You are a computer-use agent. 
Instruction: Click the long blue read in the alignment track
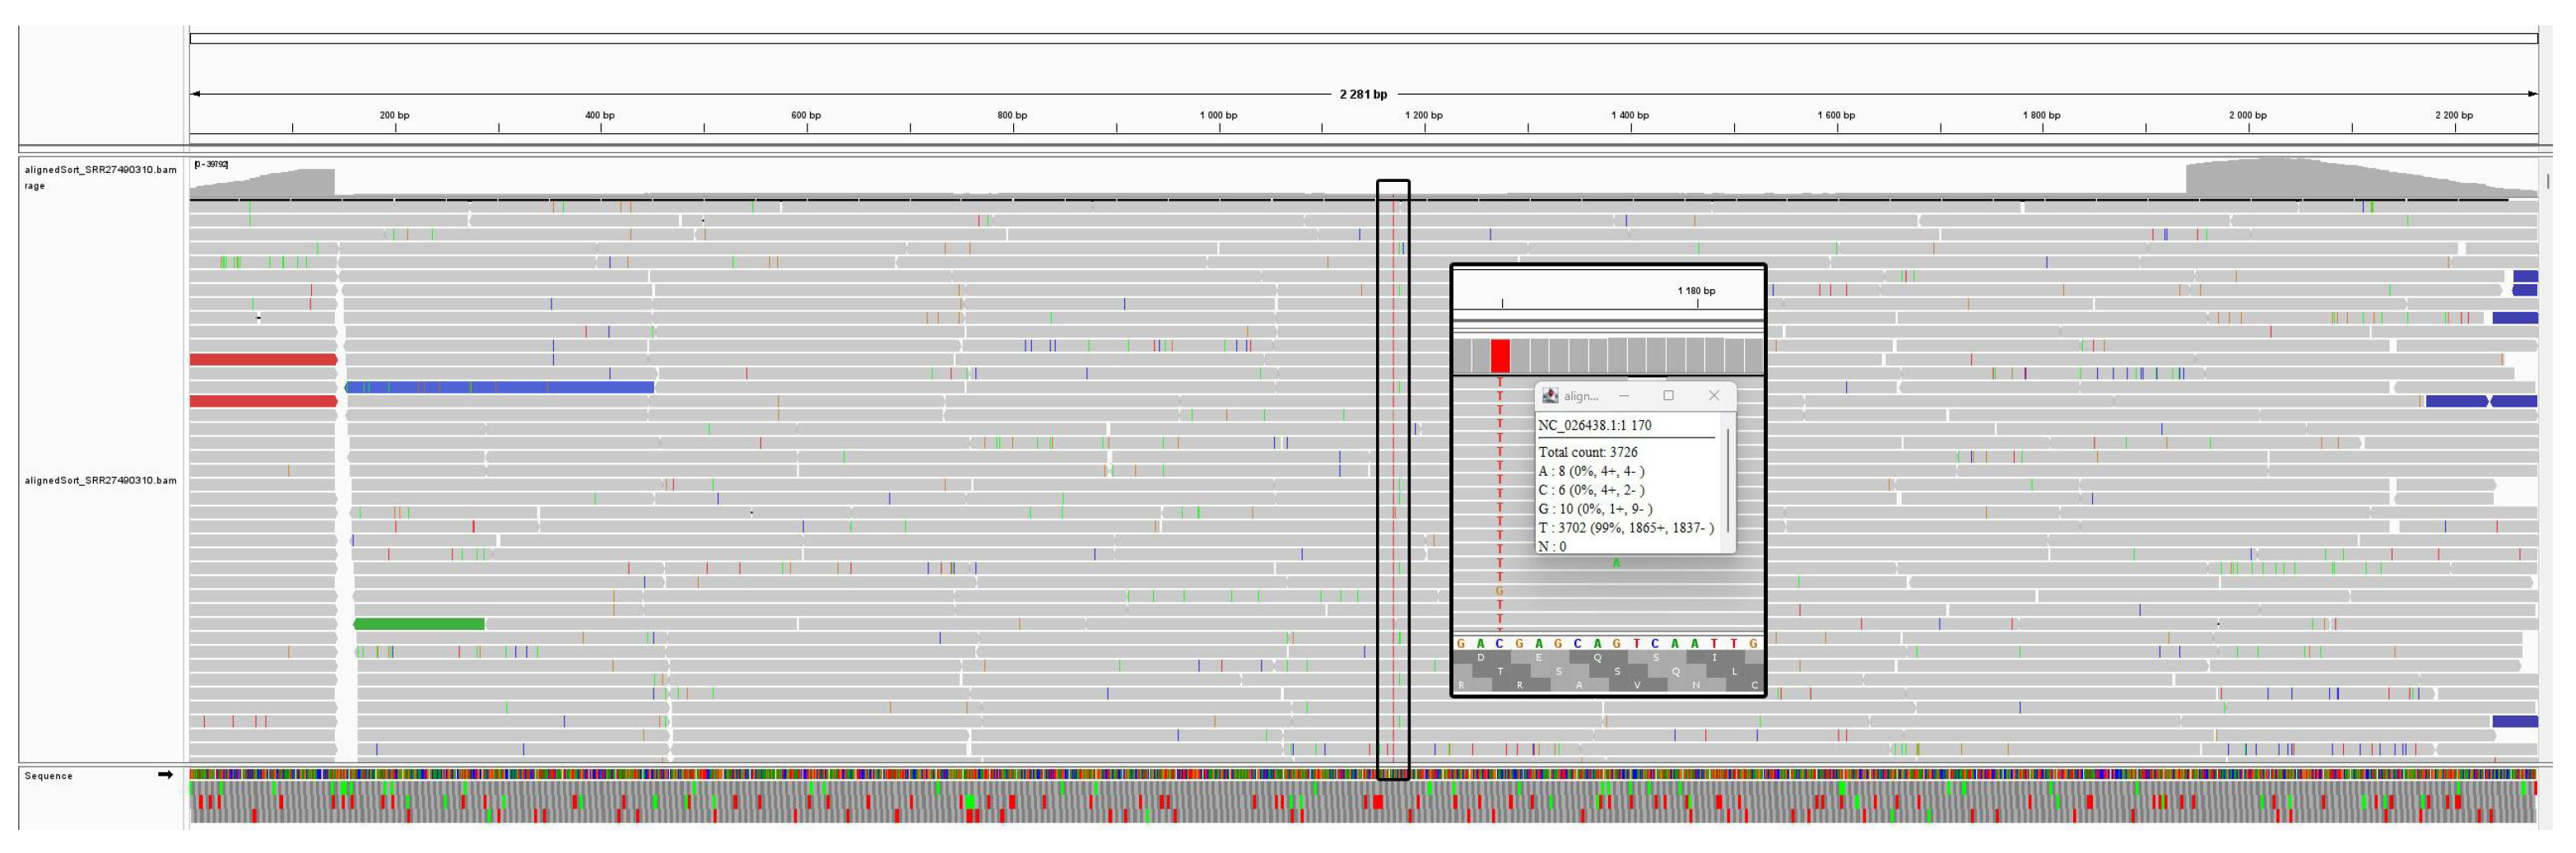coord(499,387)
